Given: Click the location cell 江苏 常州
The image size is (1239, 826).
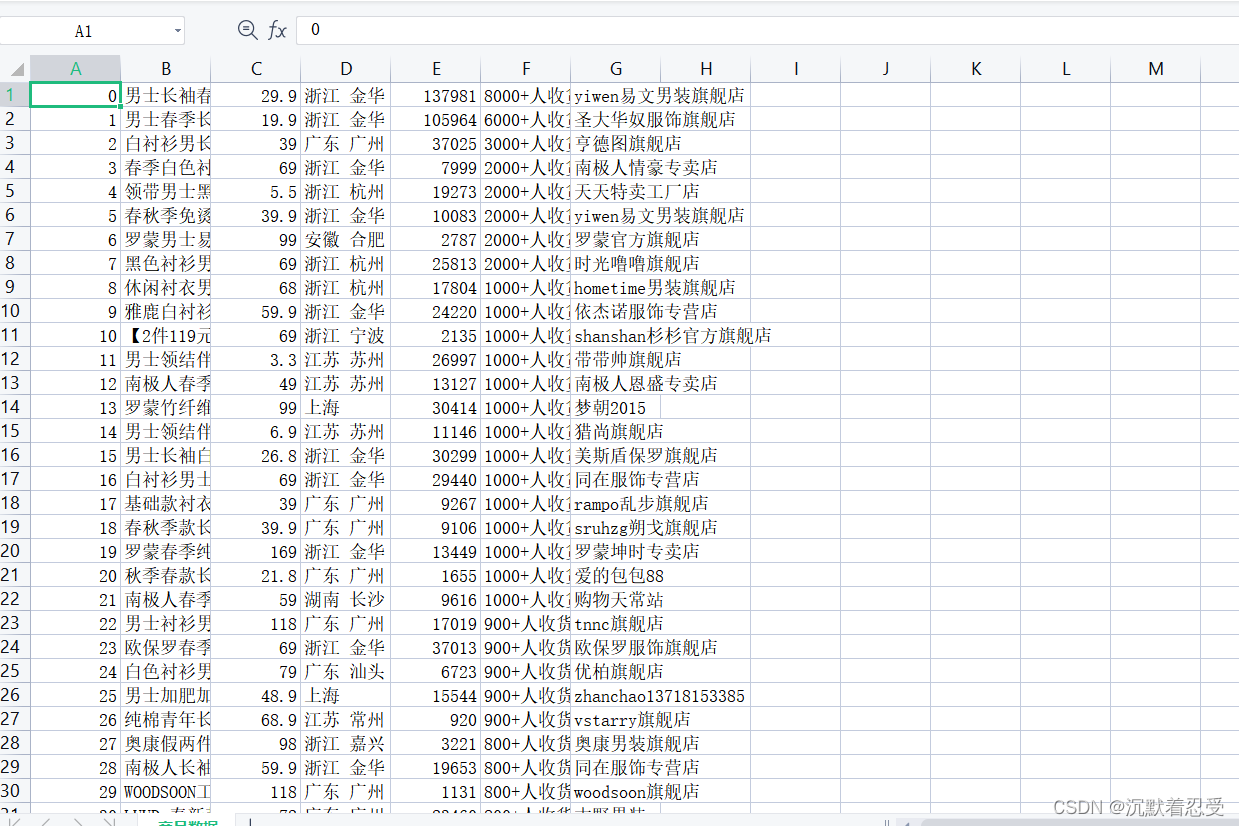Looking at the screenshot, I should point(346,719).
